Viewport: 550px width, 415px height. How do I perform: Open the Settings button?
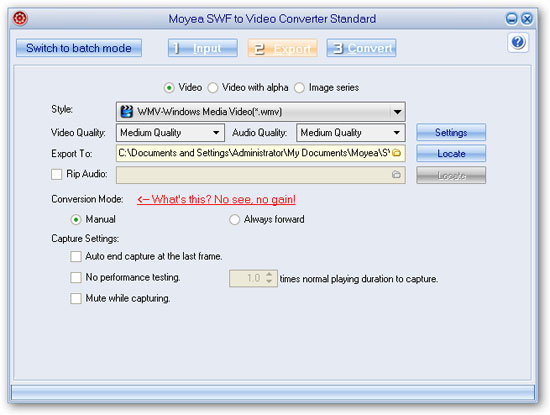[451, 132]
